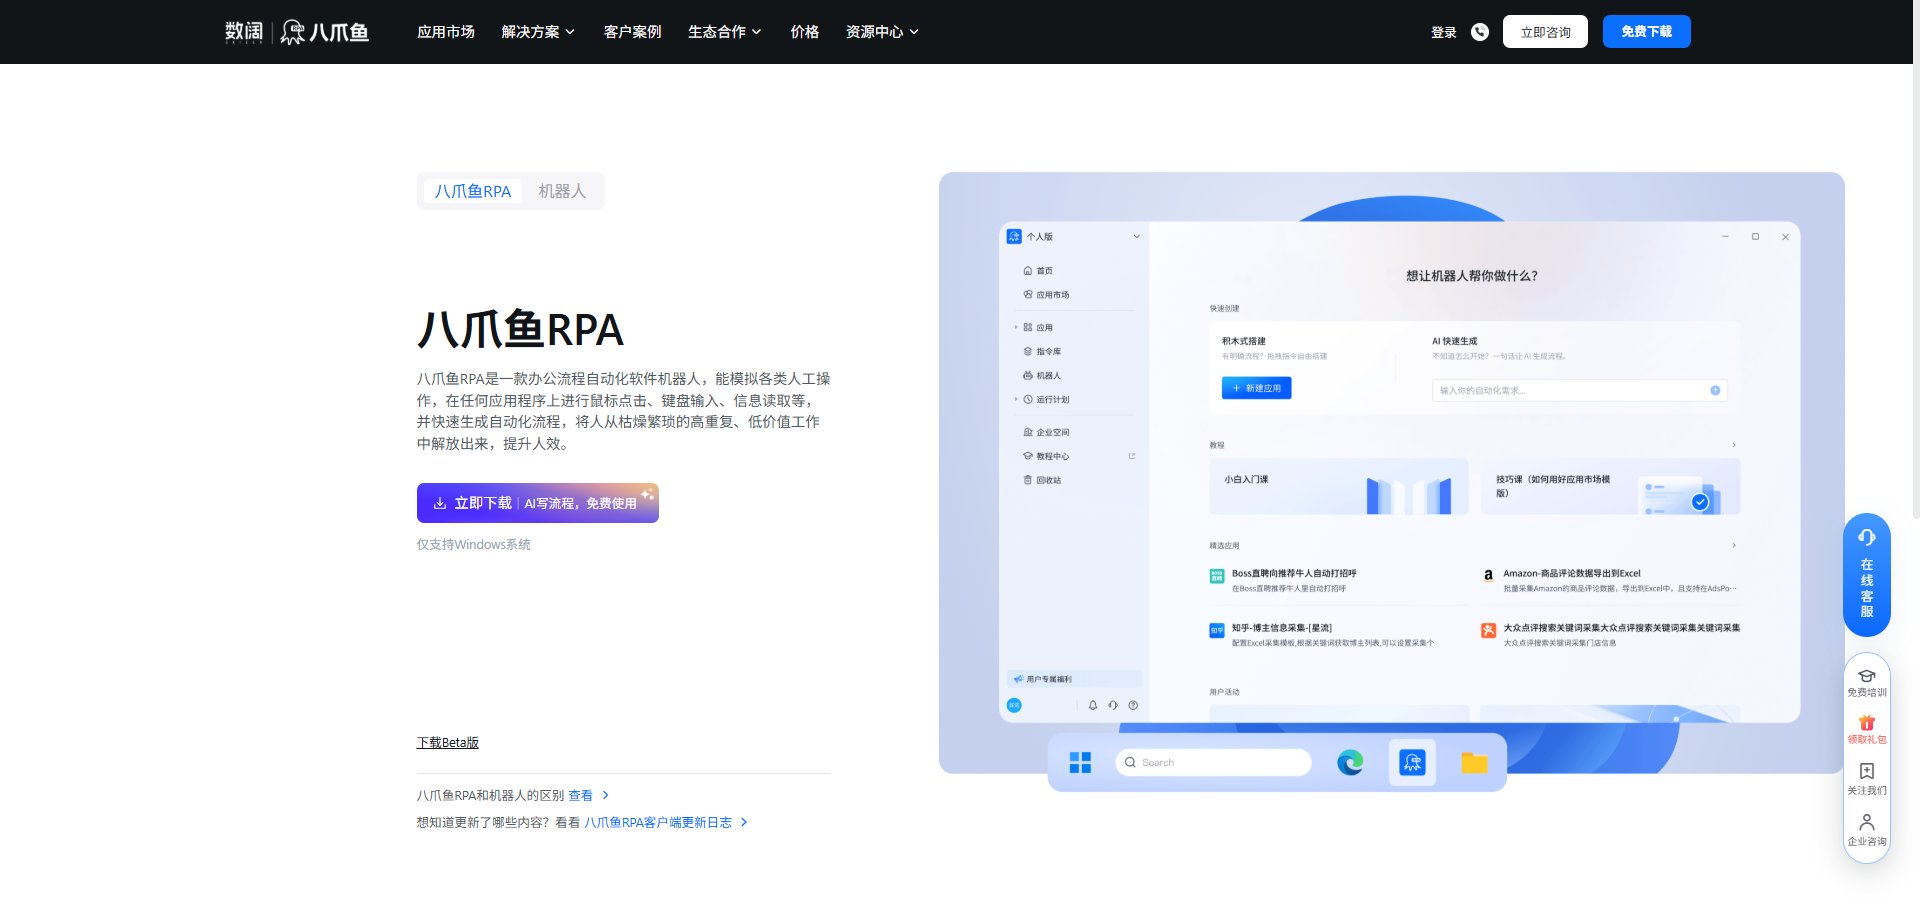1920x909 pixels.
Task: Switch to the 八爪鱼RPA tab
Action: (x=473, y=191)
